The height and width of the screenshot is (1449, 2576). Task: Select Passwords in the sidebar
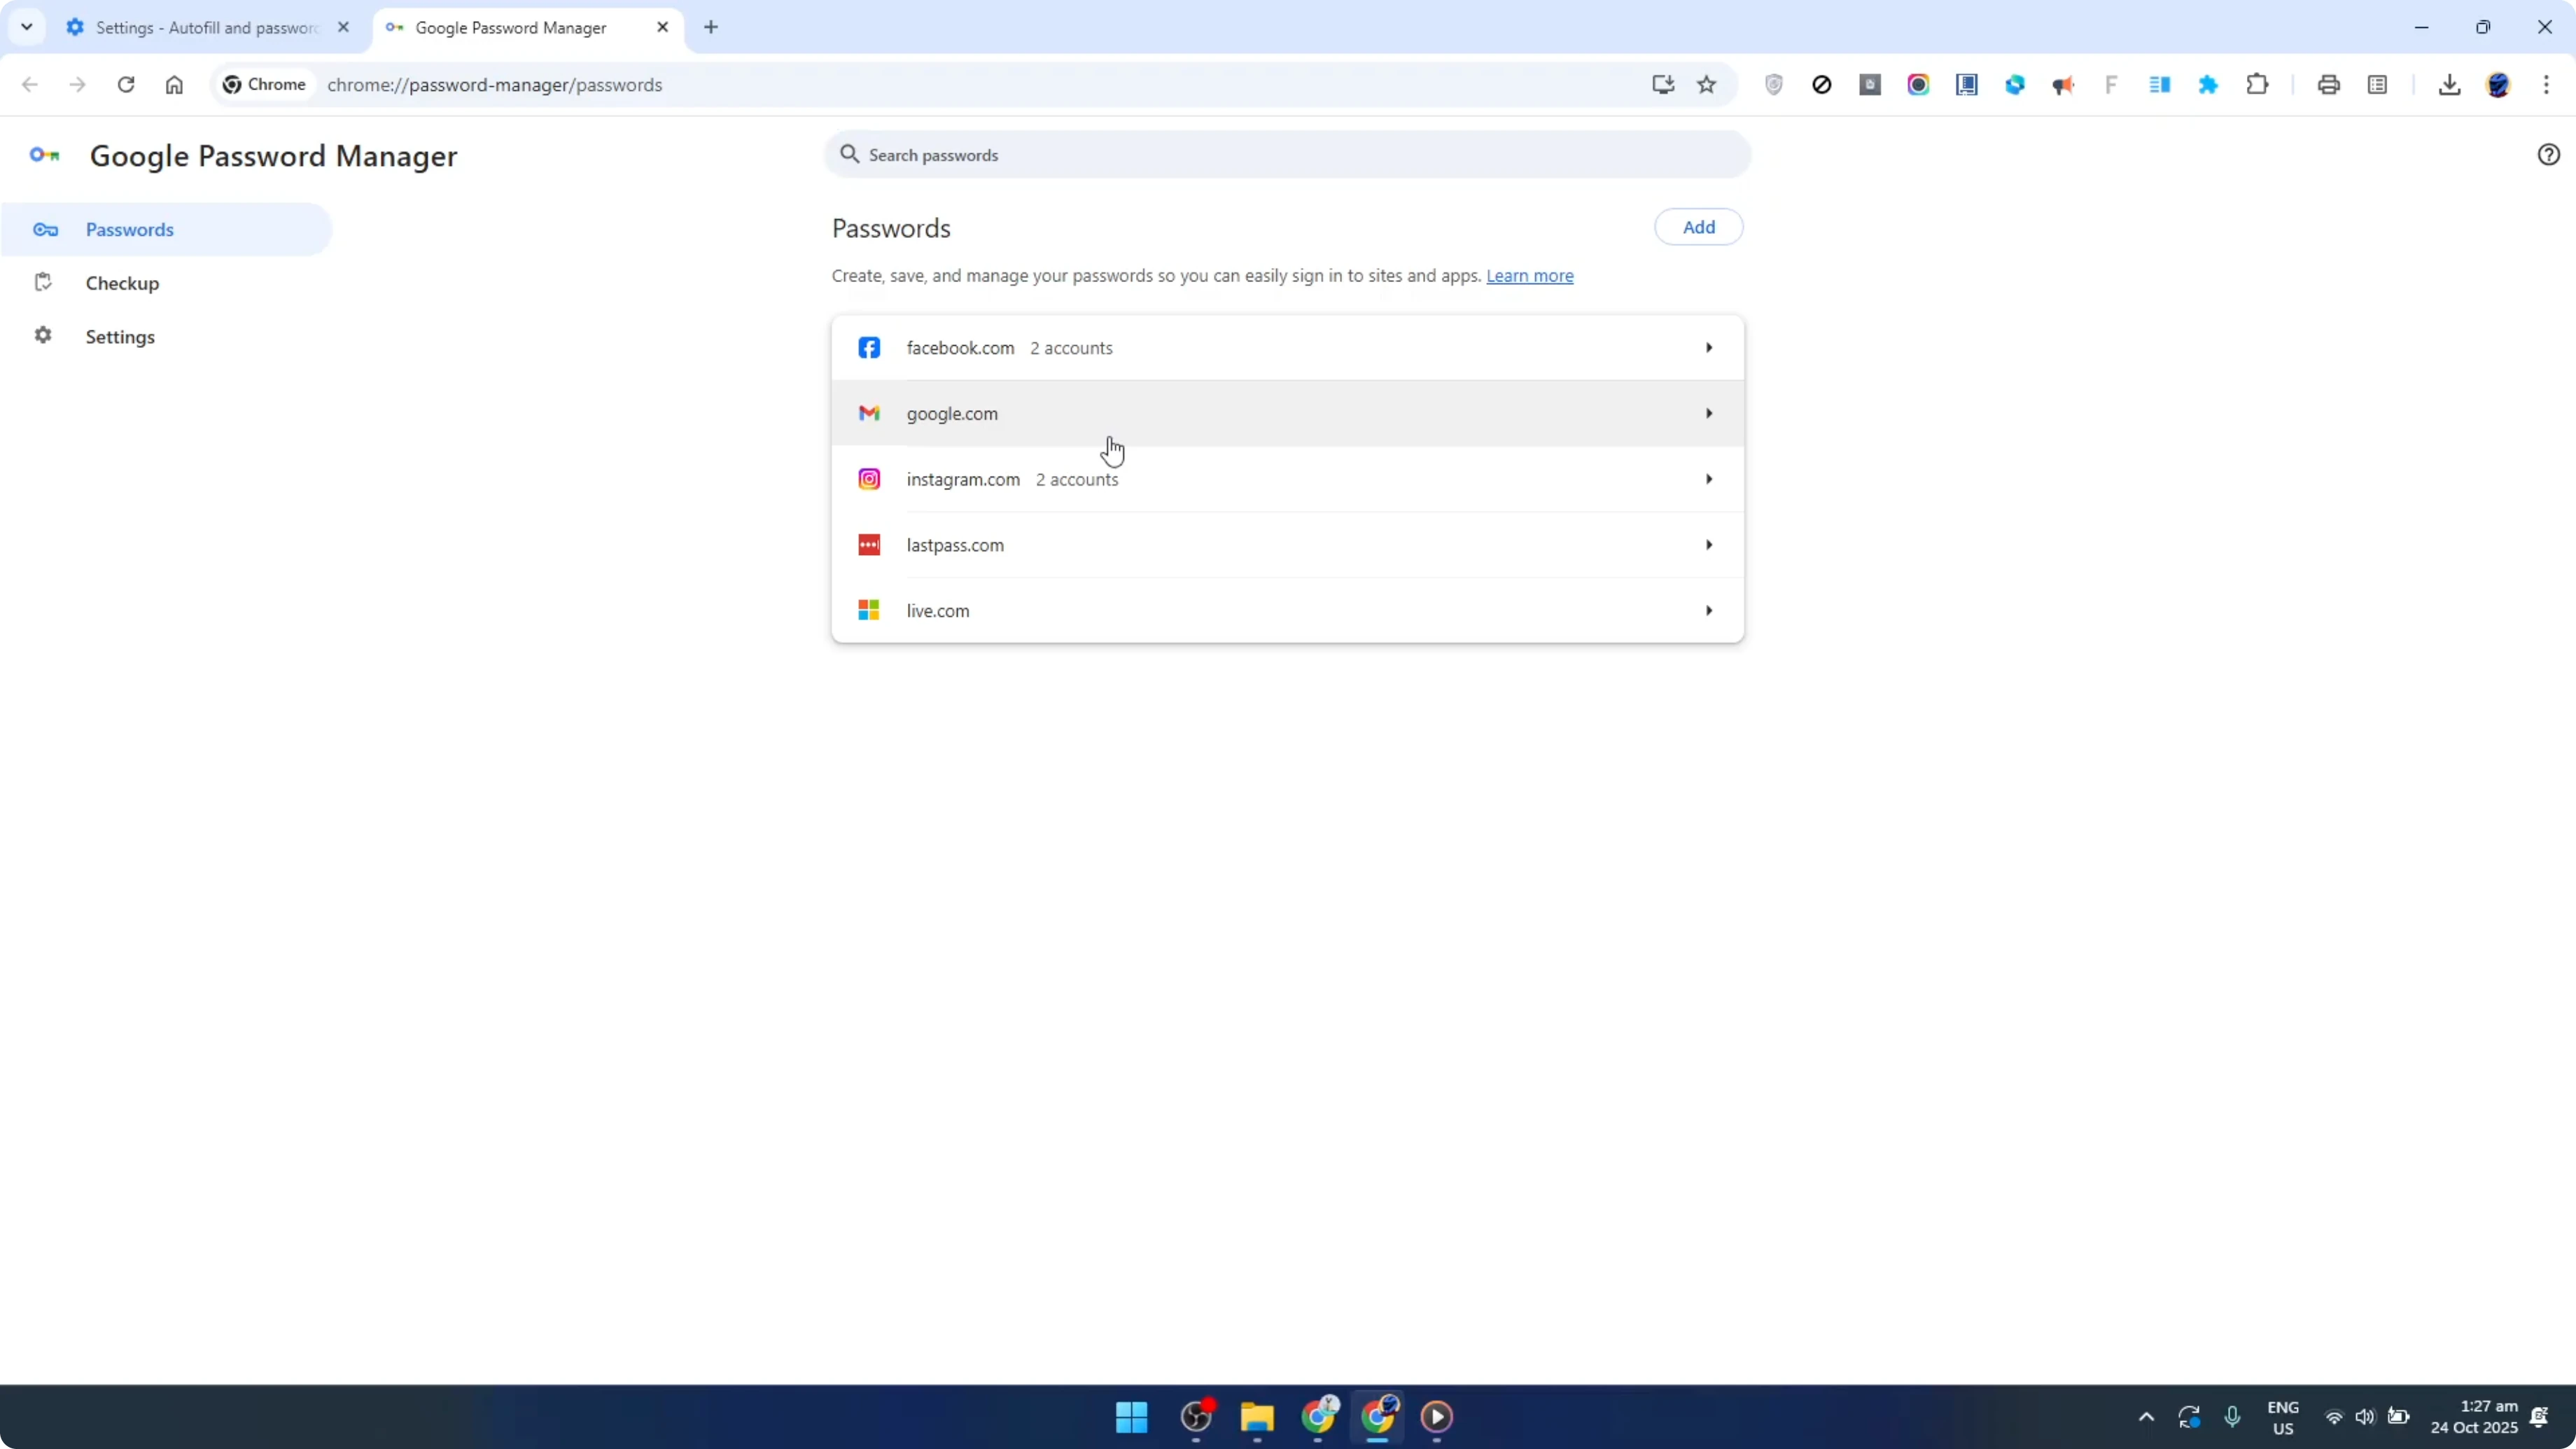166,229
